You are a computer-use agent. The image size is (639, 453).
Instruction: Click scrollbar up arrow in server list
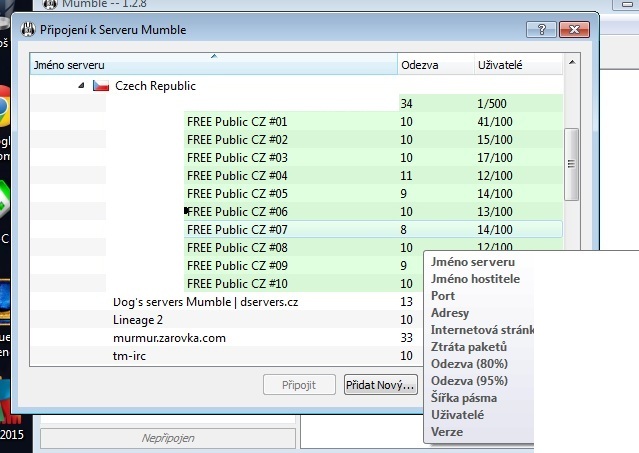(572, 62)
